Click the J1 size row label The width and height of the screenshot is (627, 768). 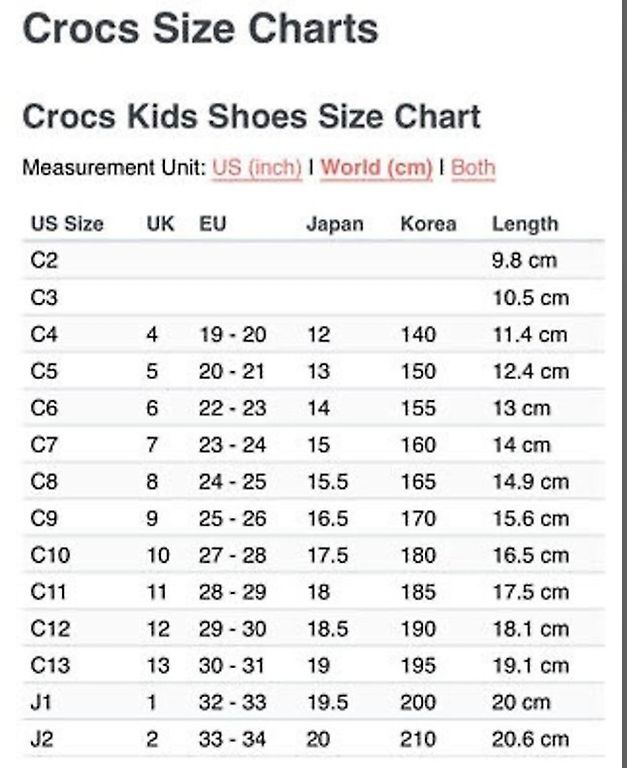coord(41,702)
